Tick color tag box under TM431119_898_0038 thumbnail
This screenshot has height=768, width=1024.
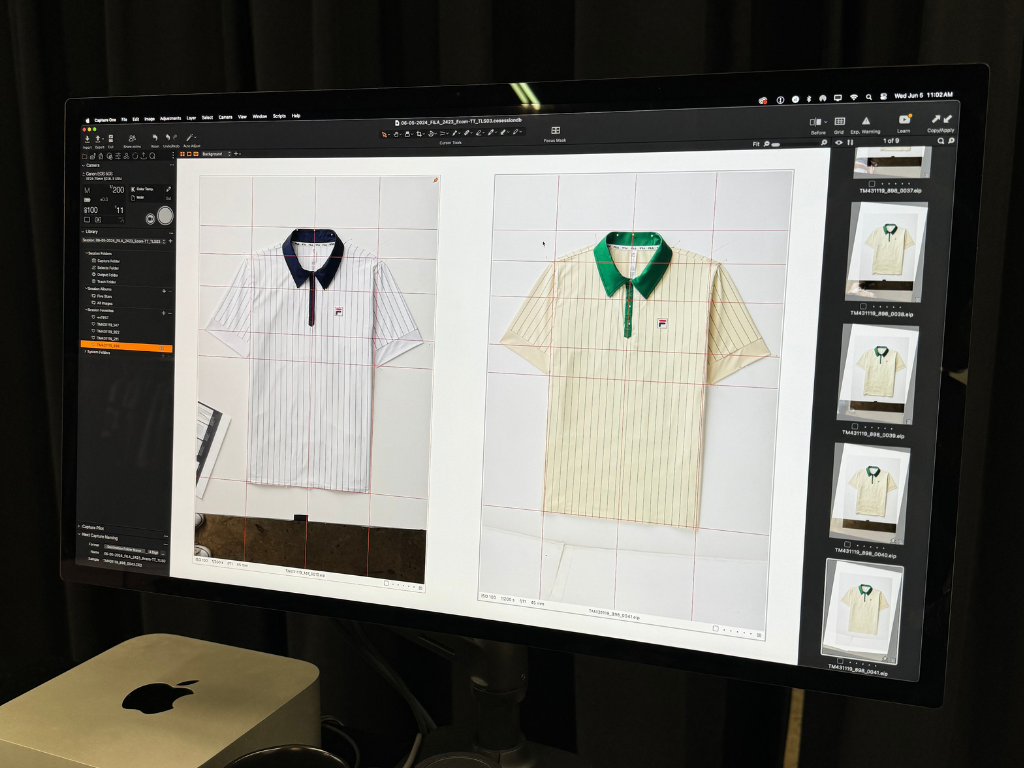point(863,306)
